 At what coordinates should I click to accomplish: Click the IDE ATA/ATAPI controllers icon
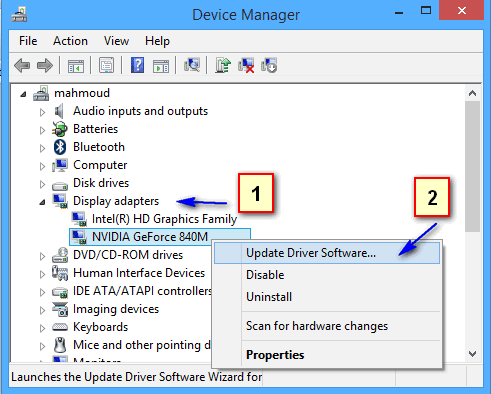tap(60, 292)
